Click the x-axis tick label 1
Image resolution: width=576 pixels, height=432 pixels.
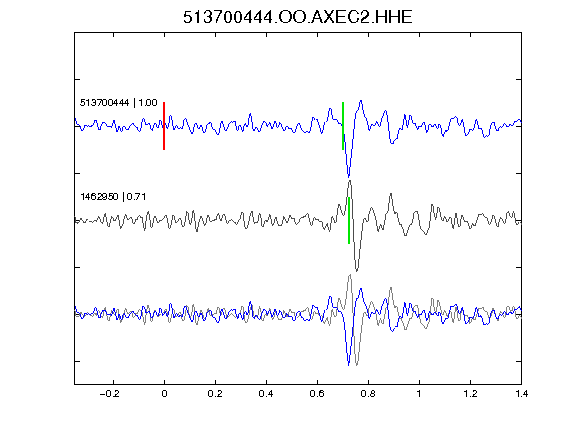tap(419, 394)
